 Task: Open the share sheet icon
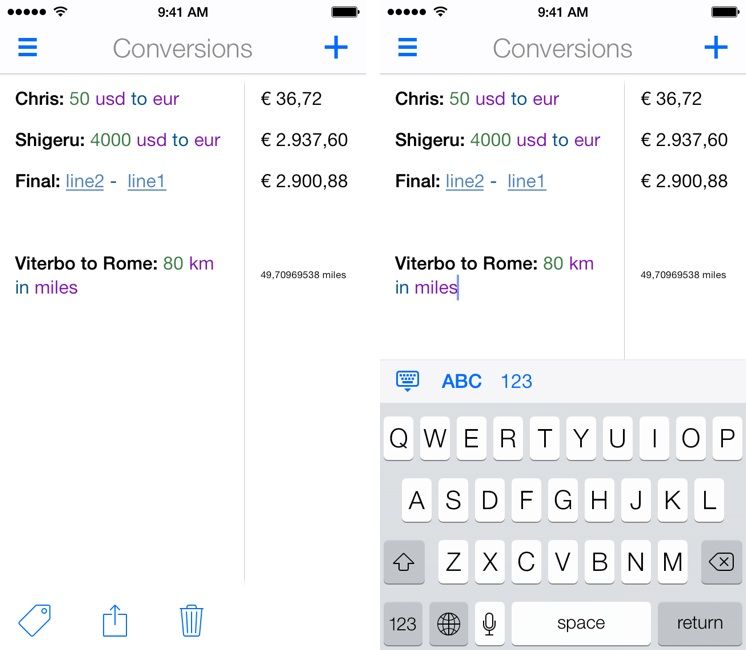click(115, 621)
